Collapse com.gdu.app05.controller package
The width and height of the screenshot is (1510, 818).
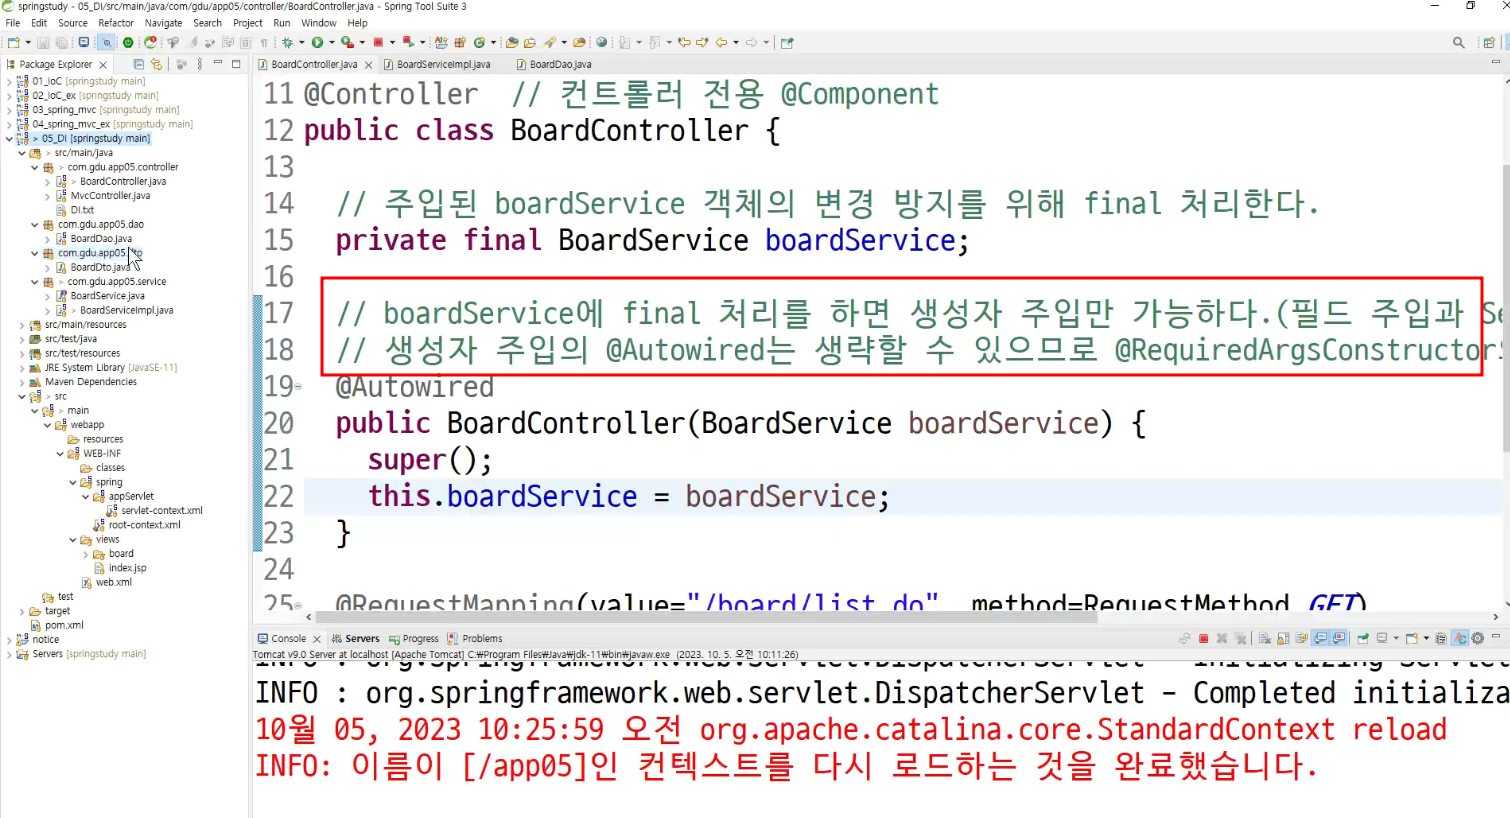[35, 167]
